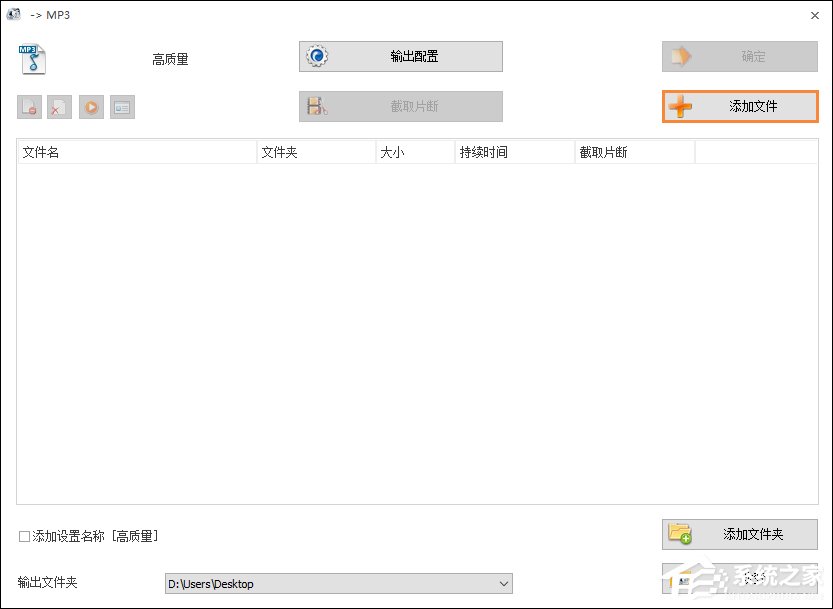Click the gear icon on 输出配置 button
Image resolution: width=833 pixels, height=609 pixels.
317,56
